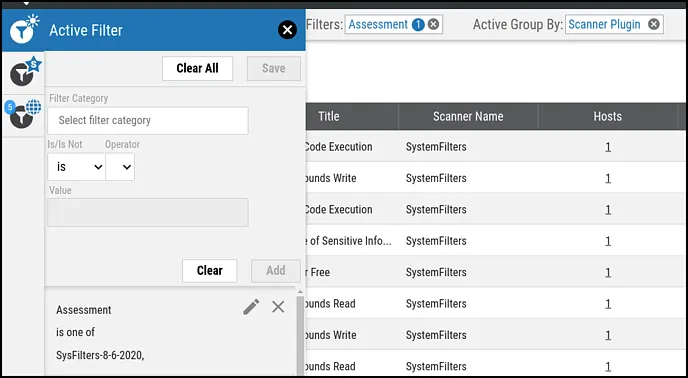
Task: Open the Select filter category field
Action: [x=148, y=121]
